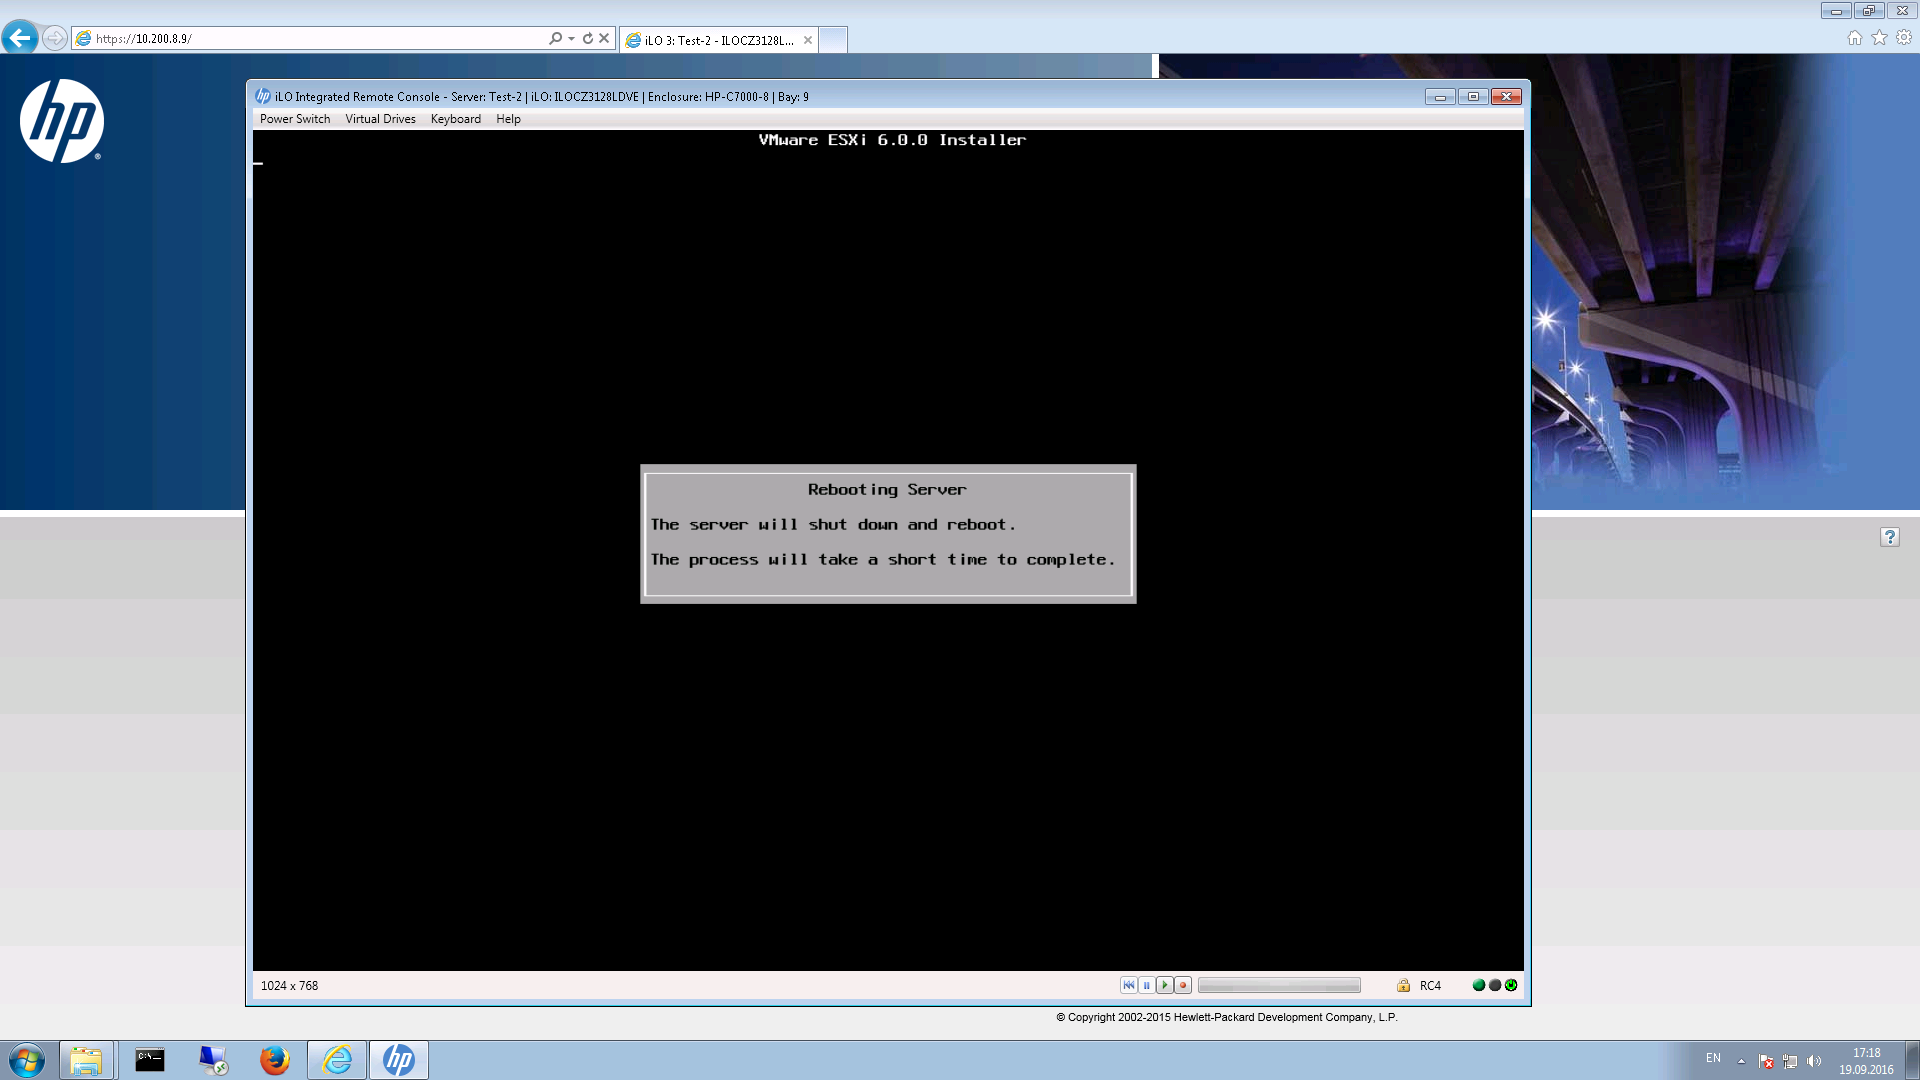The height and width of the screenshot is (1080, 1920).
Task: Go back using the browser back arrow
Action: pos(20,38)
